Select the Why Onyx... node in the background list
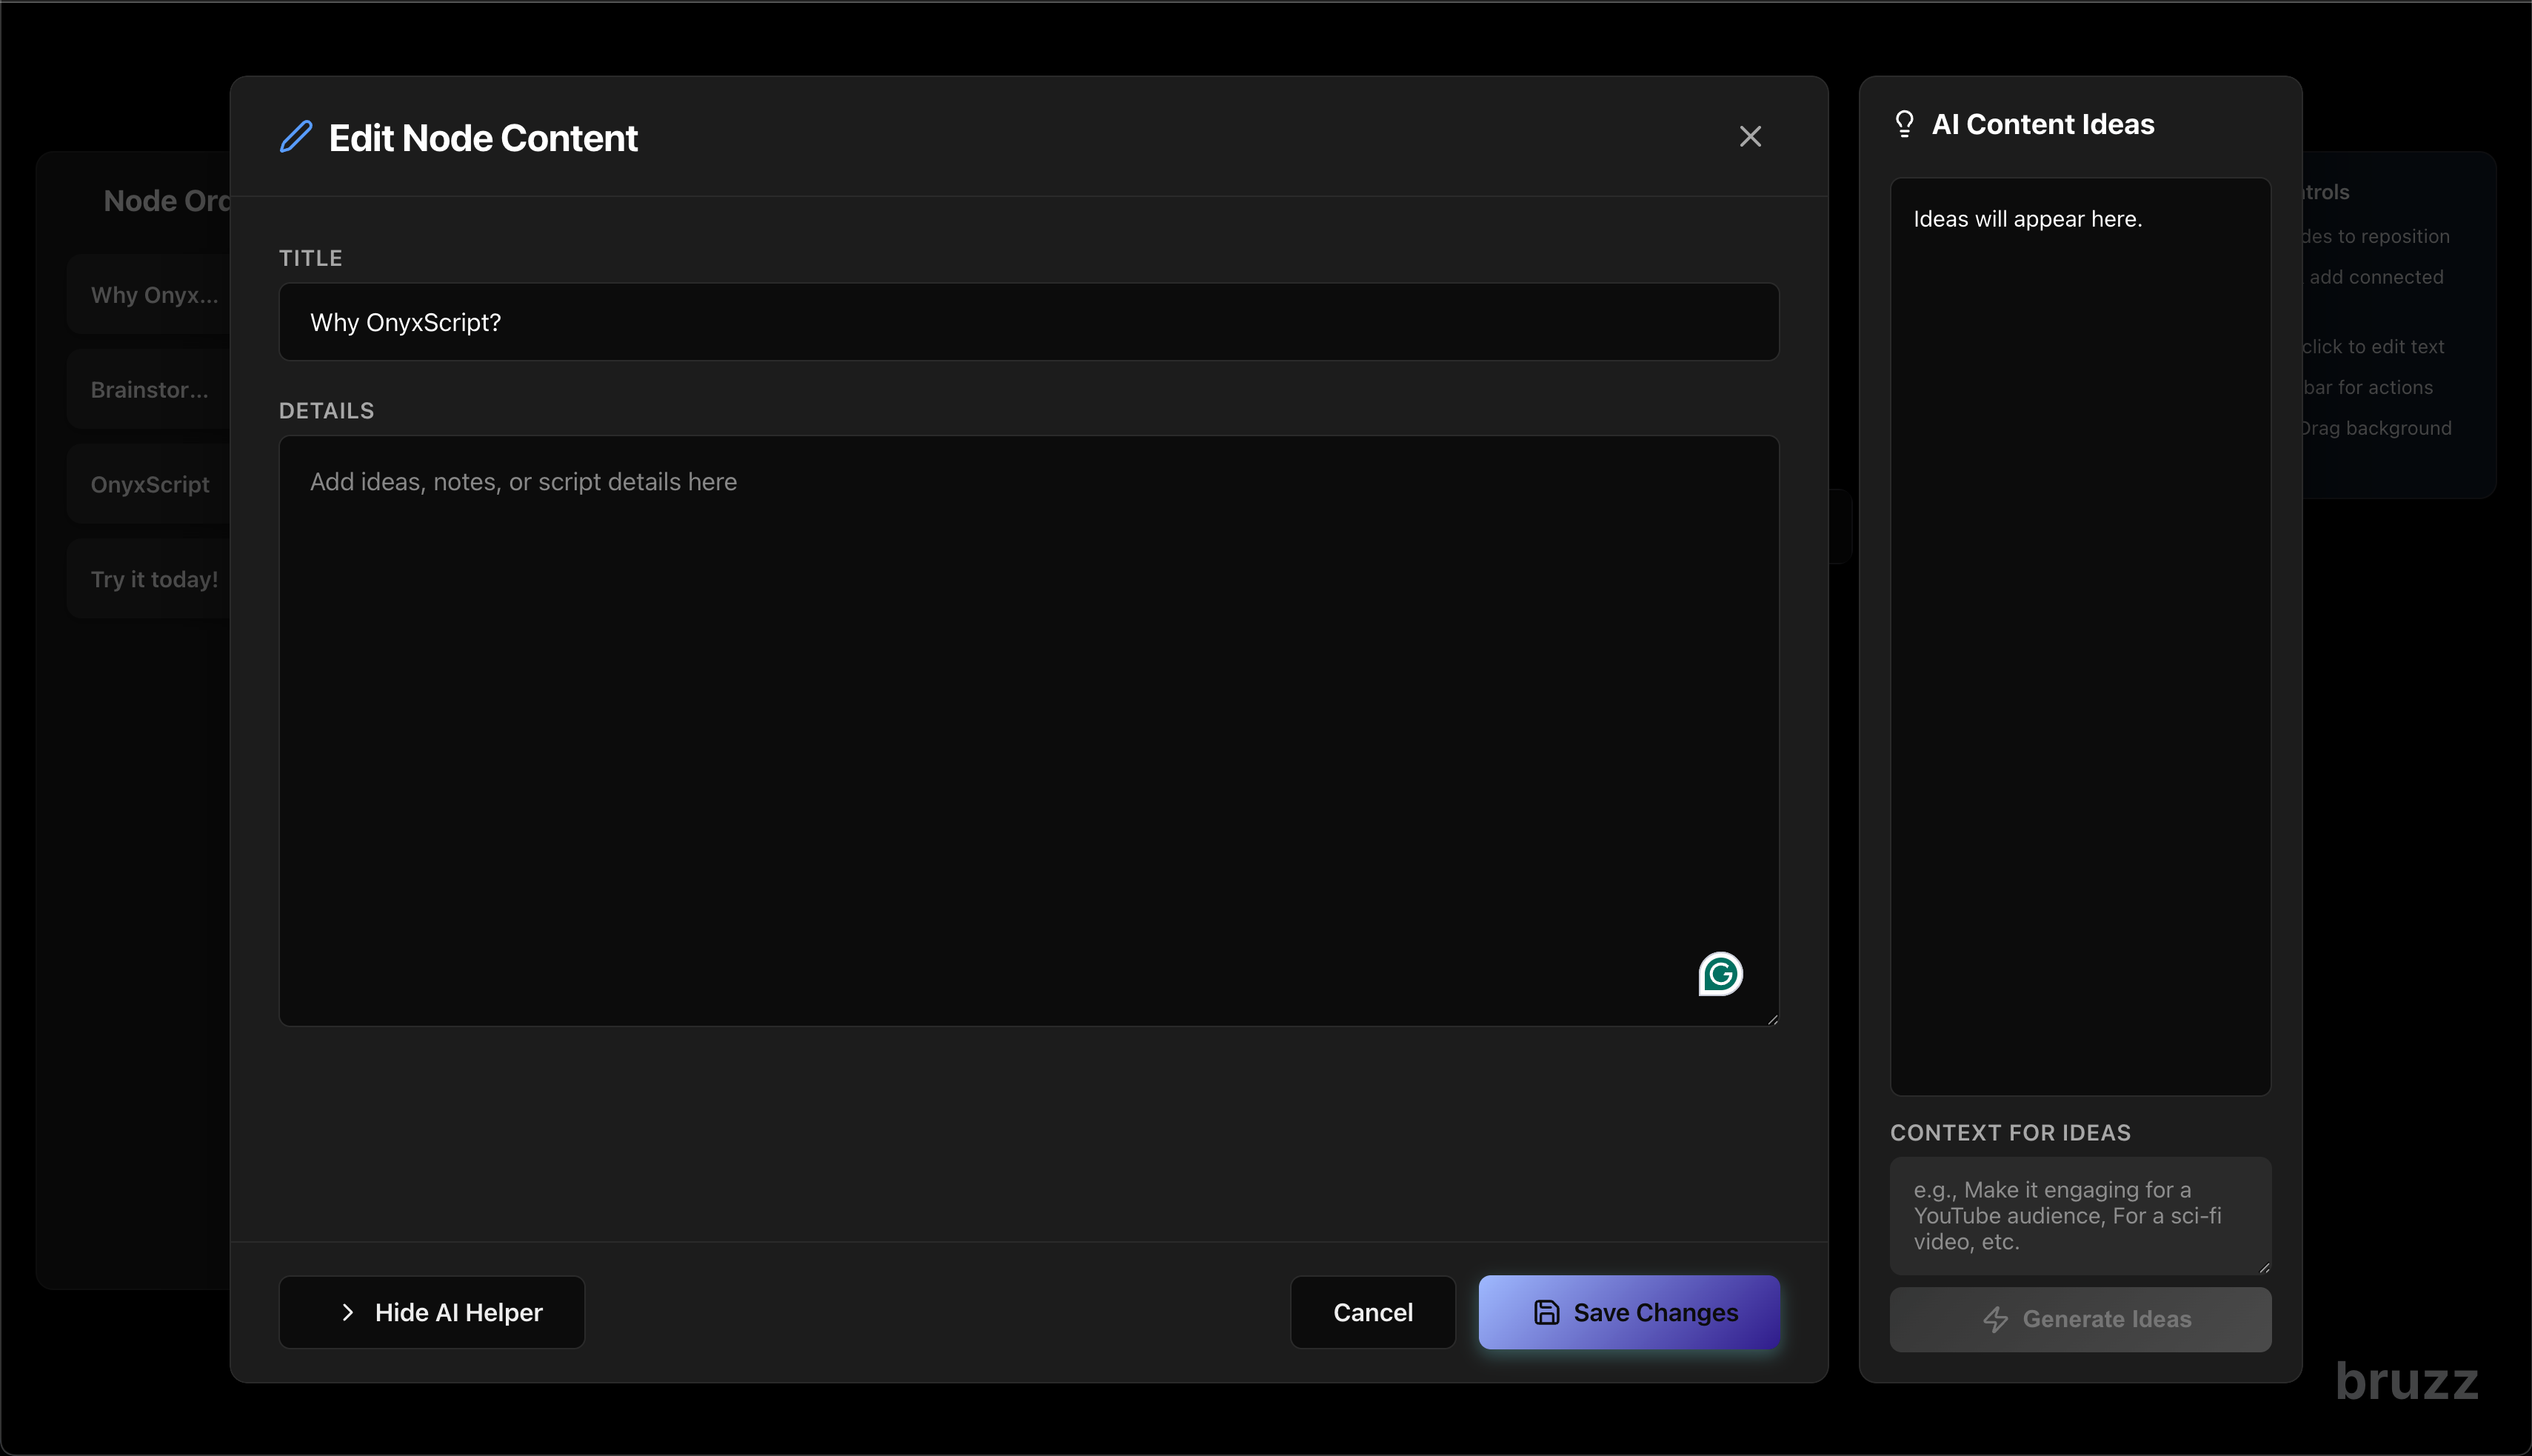Screen dimensions: 2532x1456 (150, 295)
